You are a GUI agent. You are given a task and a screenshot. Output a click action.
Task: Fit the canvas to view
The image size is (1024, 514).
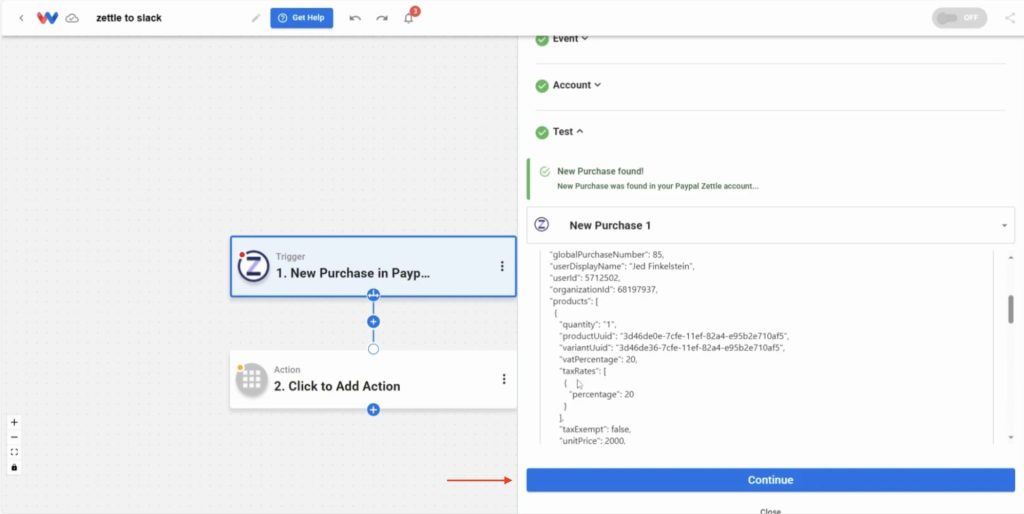pyautogui.click(x=14, y=453)
